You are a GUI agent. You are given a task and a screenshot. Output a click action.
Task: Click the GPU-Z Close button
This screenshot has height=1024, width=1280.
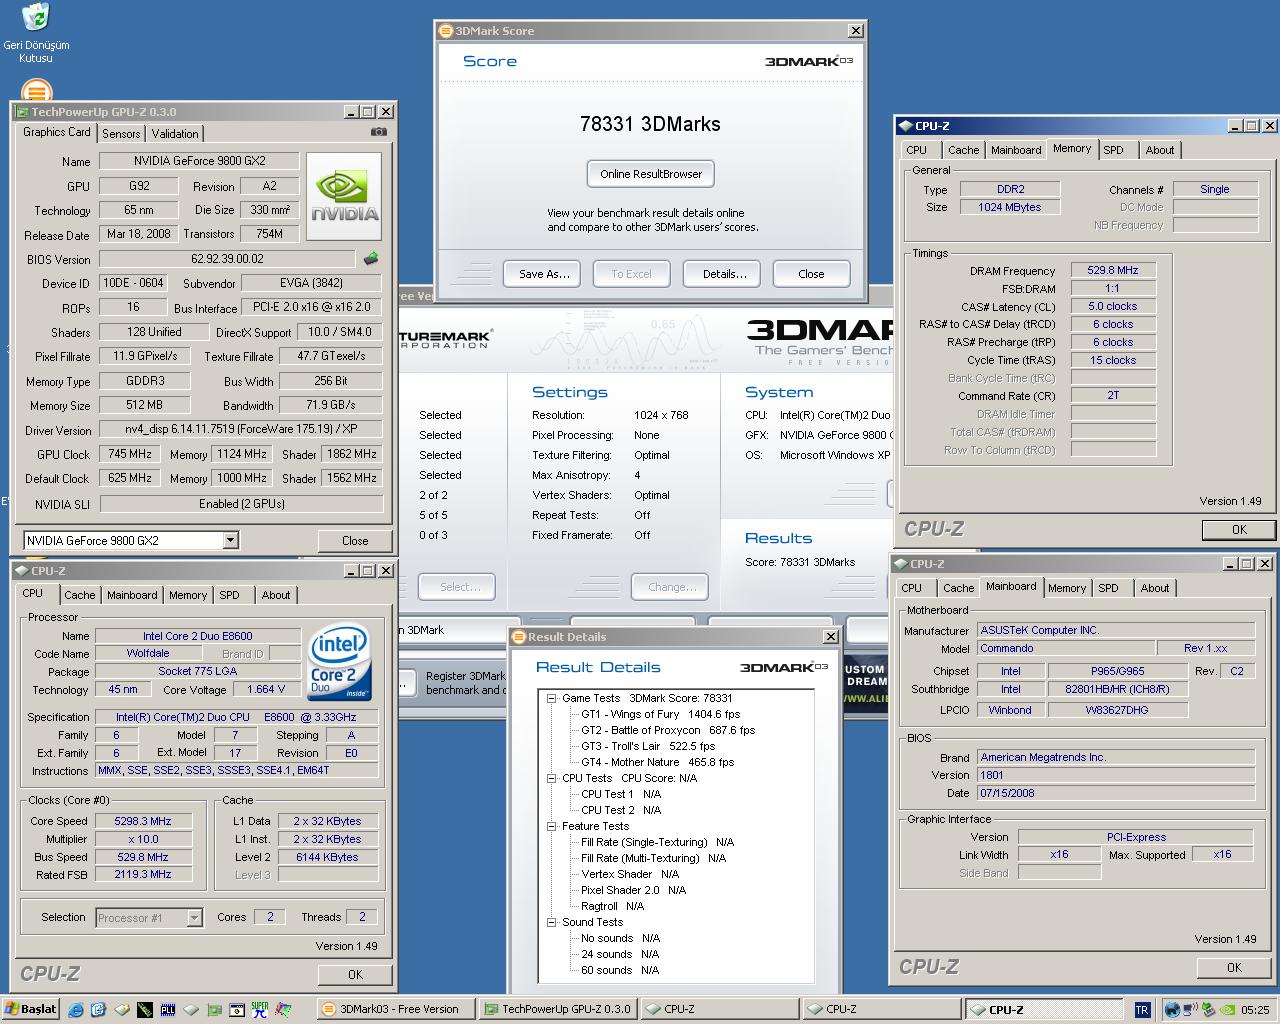pos(355,541)
